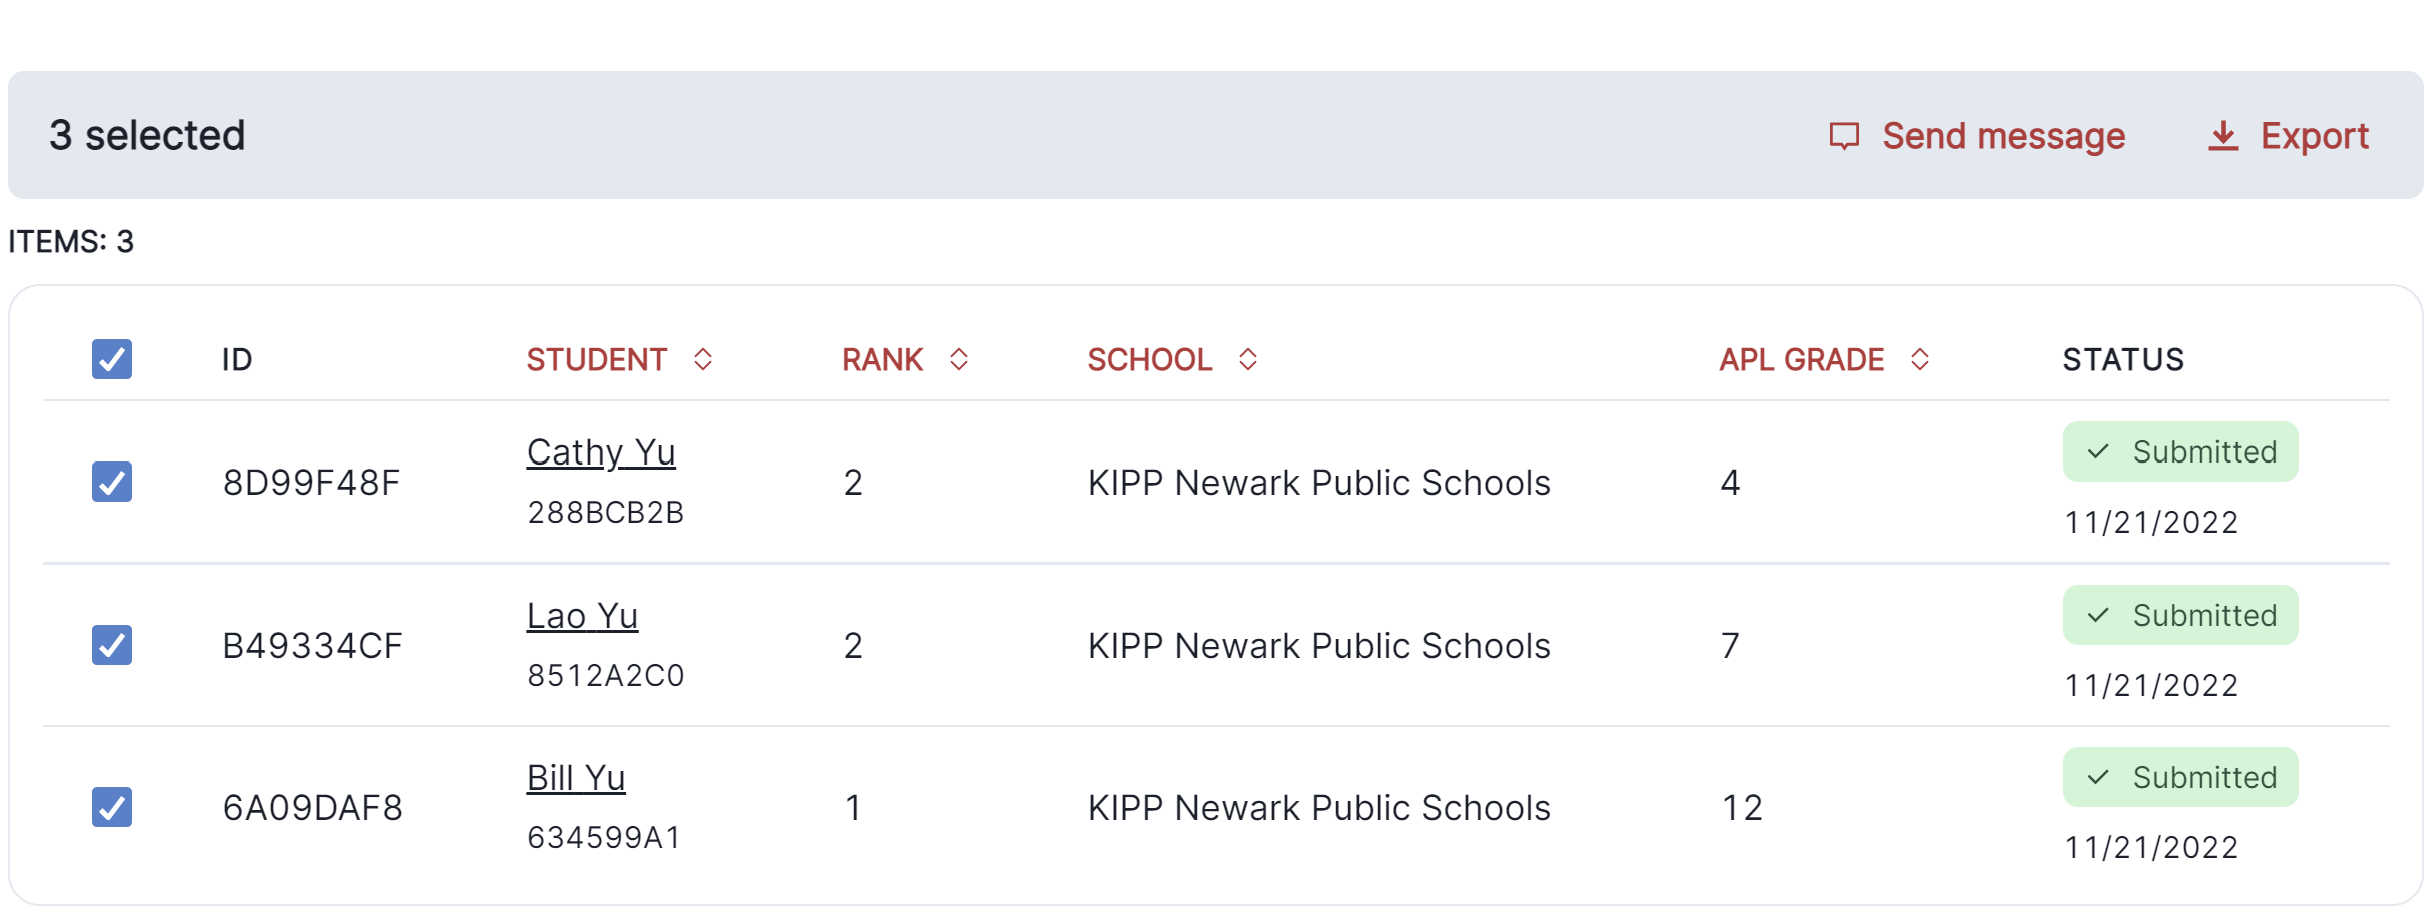Deselect the checkbox for ID 6A09DAF8

pyautogui.click(x=112, y=807)
